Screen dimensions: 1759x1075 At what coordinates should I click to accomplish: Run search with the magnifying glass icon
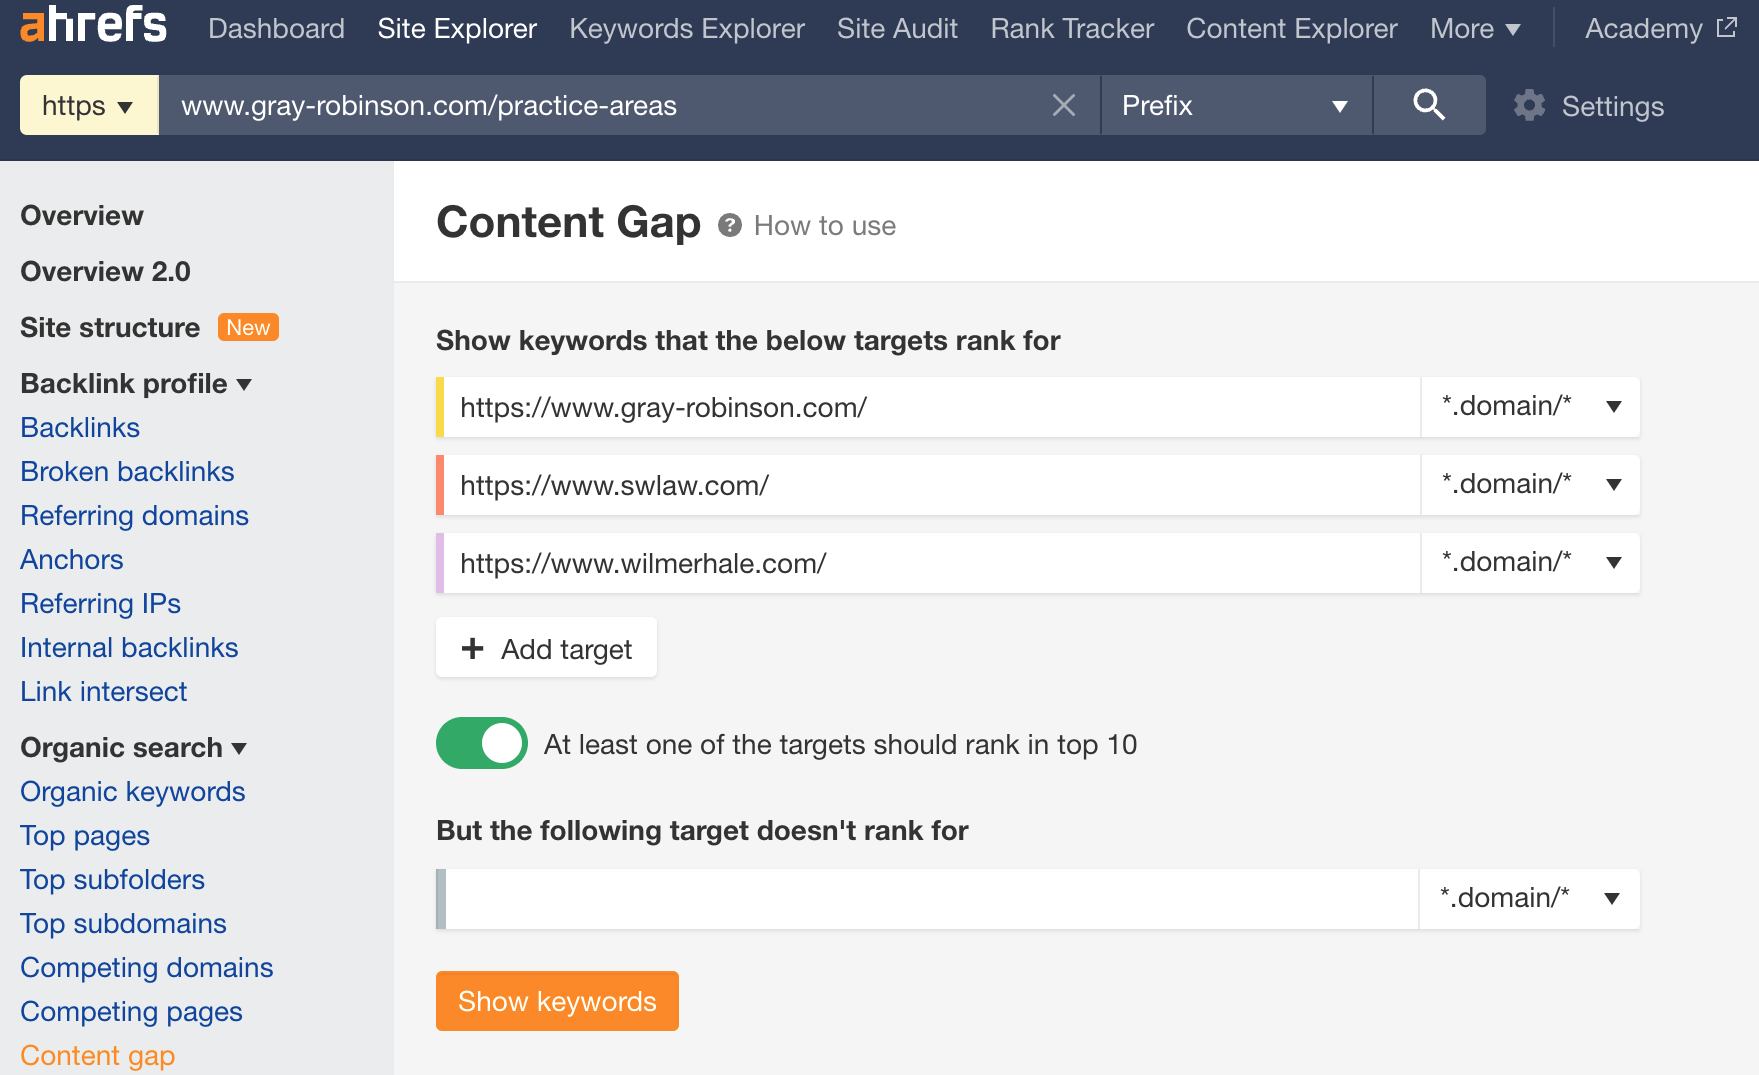[x=1428, y=105]
